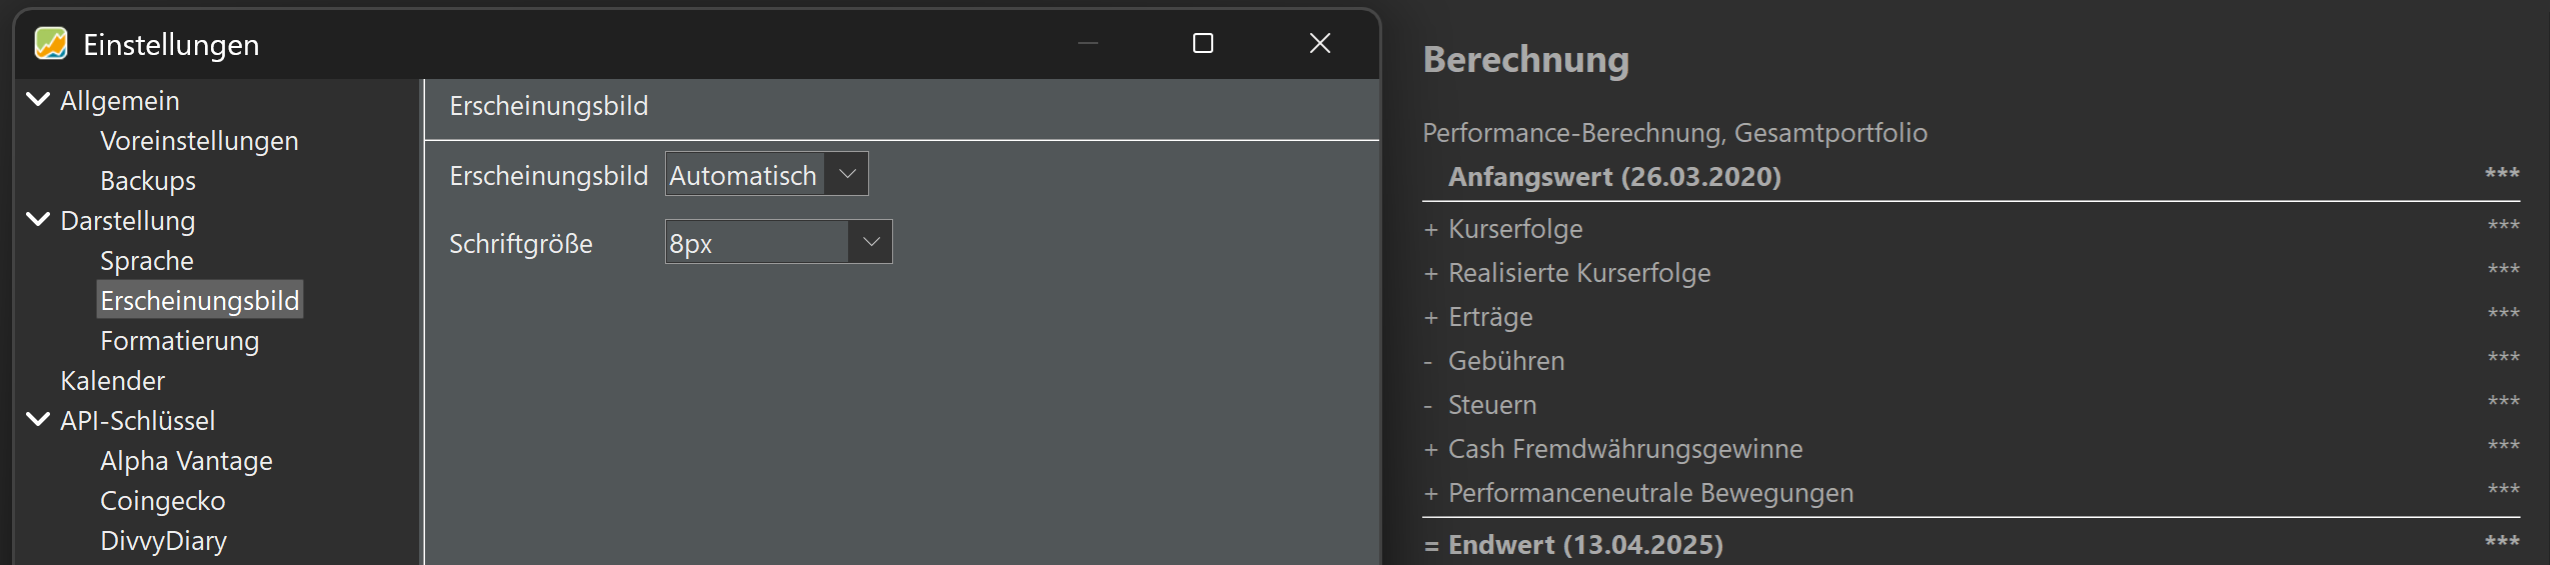Select the highlighted Erscheinungsbild tree entry
The image size is (2550, 565).
click(200, 300)
